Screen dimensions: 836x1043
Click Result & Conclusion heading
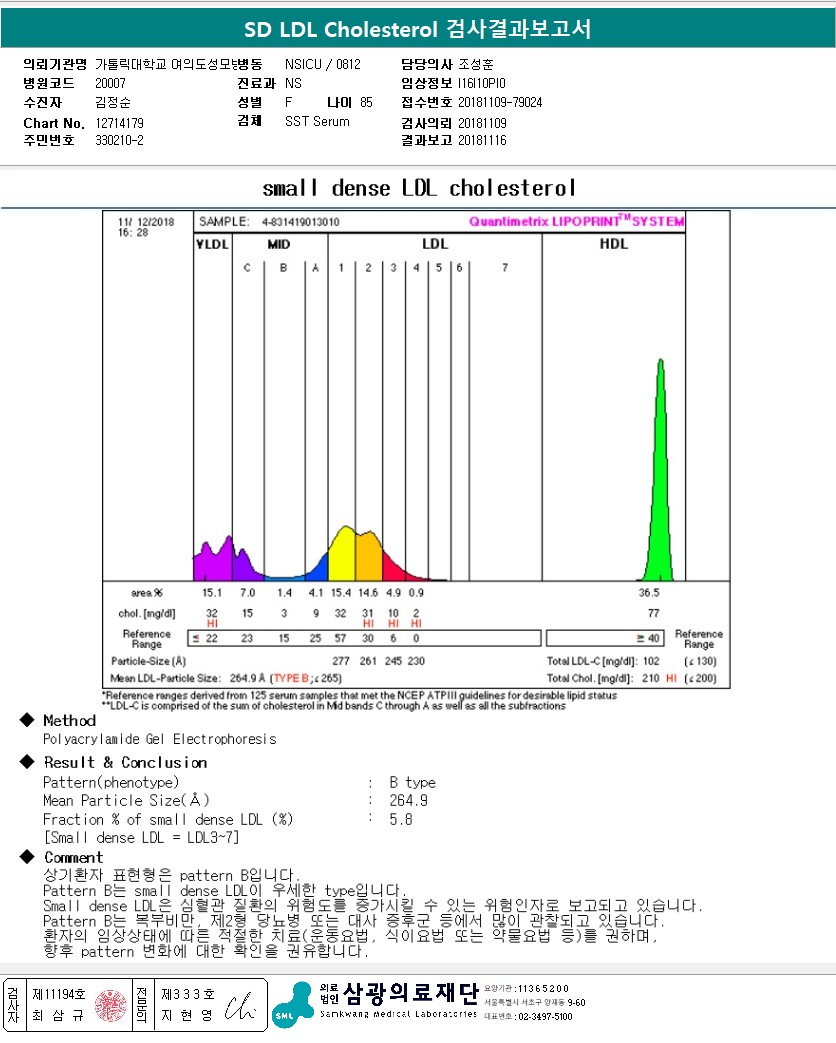(126, 762)
